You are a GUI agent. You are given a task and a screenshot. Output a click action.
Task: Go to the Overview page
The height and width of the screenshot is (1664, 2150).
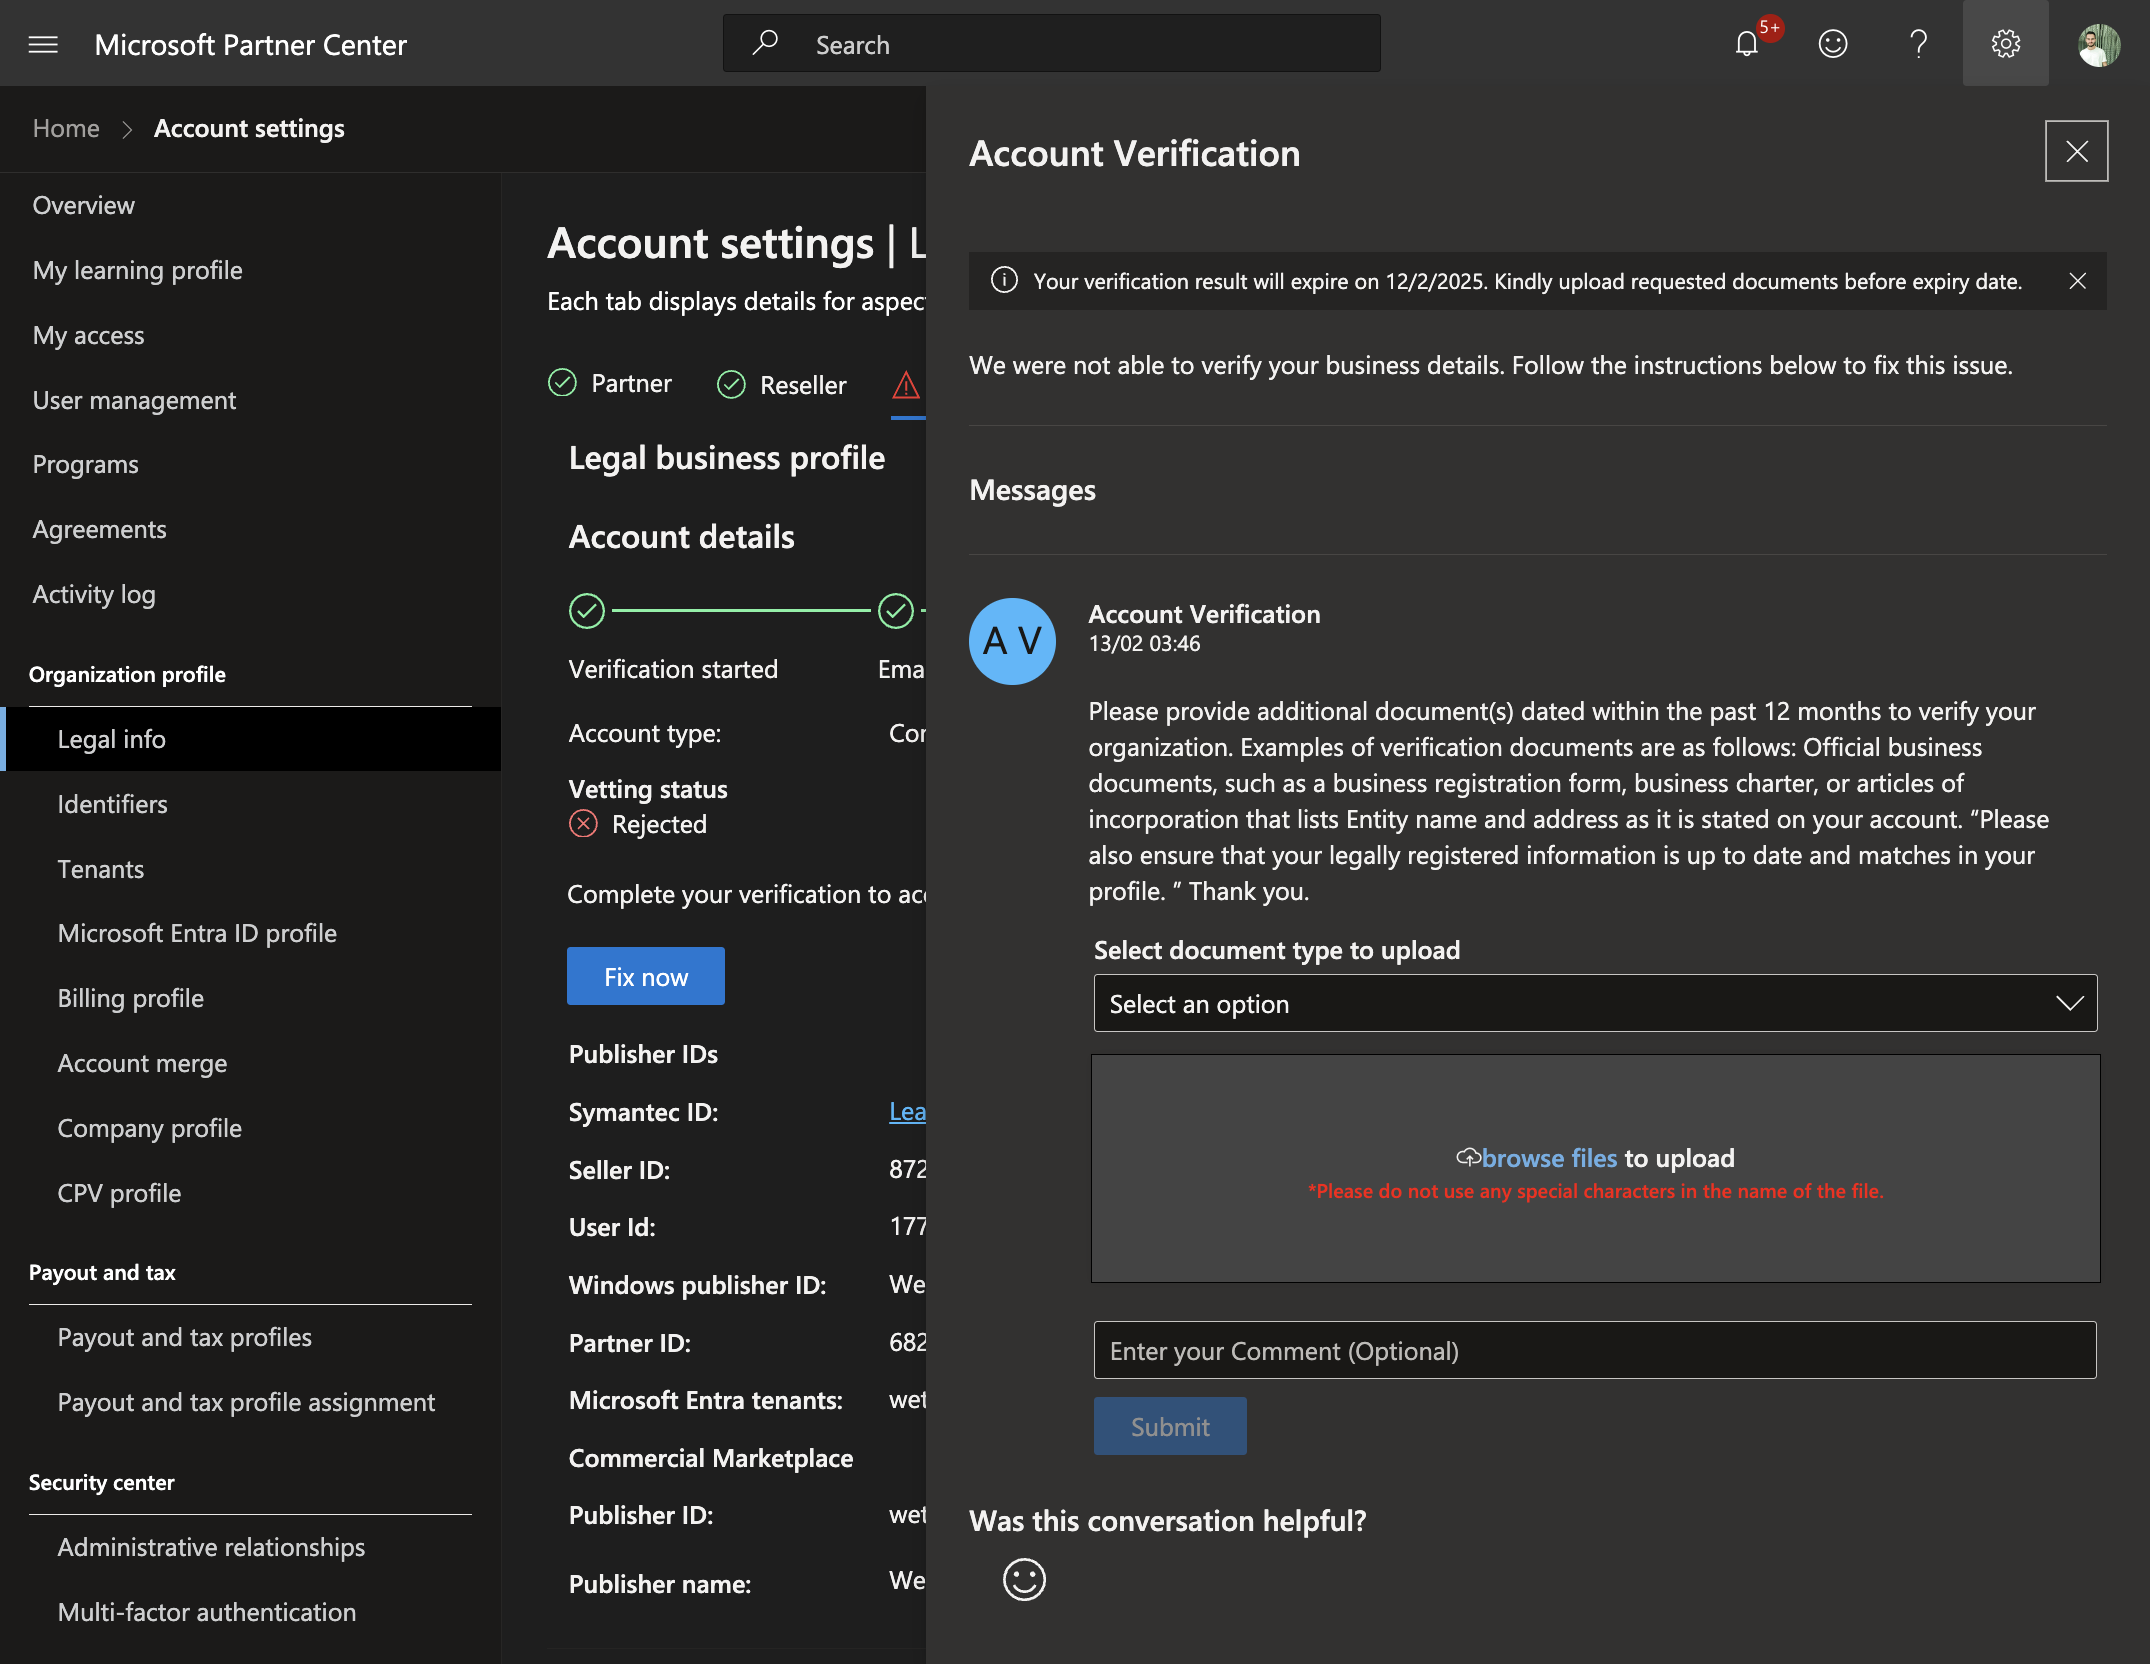pos(83,205)
